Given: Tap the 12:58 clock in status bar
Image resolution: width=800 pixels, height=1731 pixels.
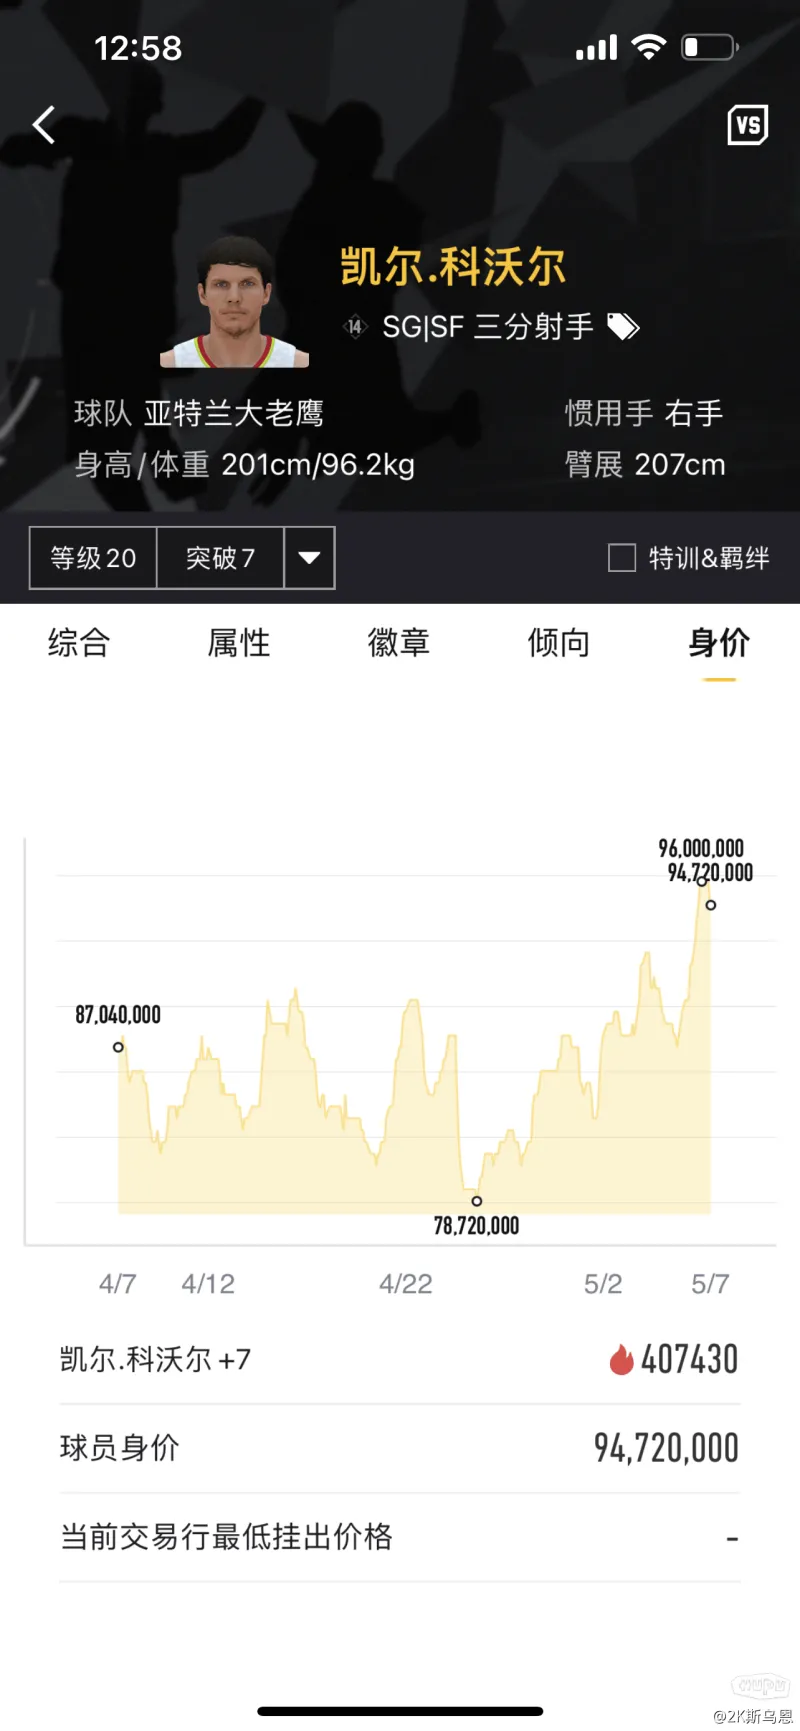Looking at the screenshot, I should point(138,48).
